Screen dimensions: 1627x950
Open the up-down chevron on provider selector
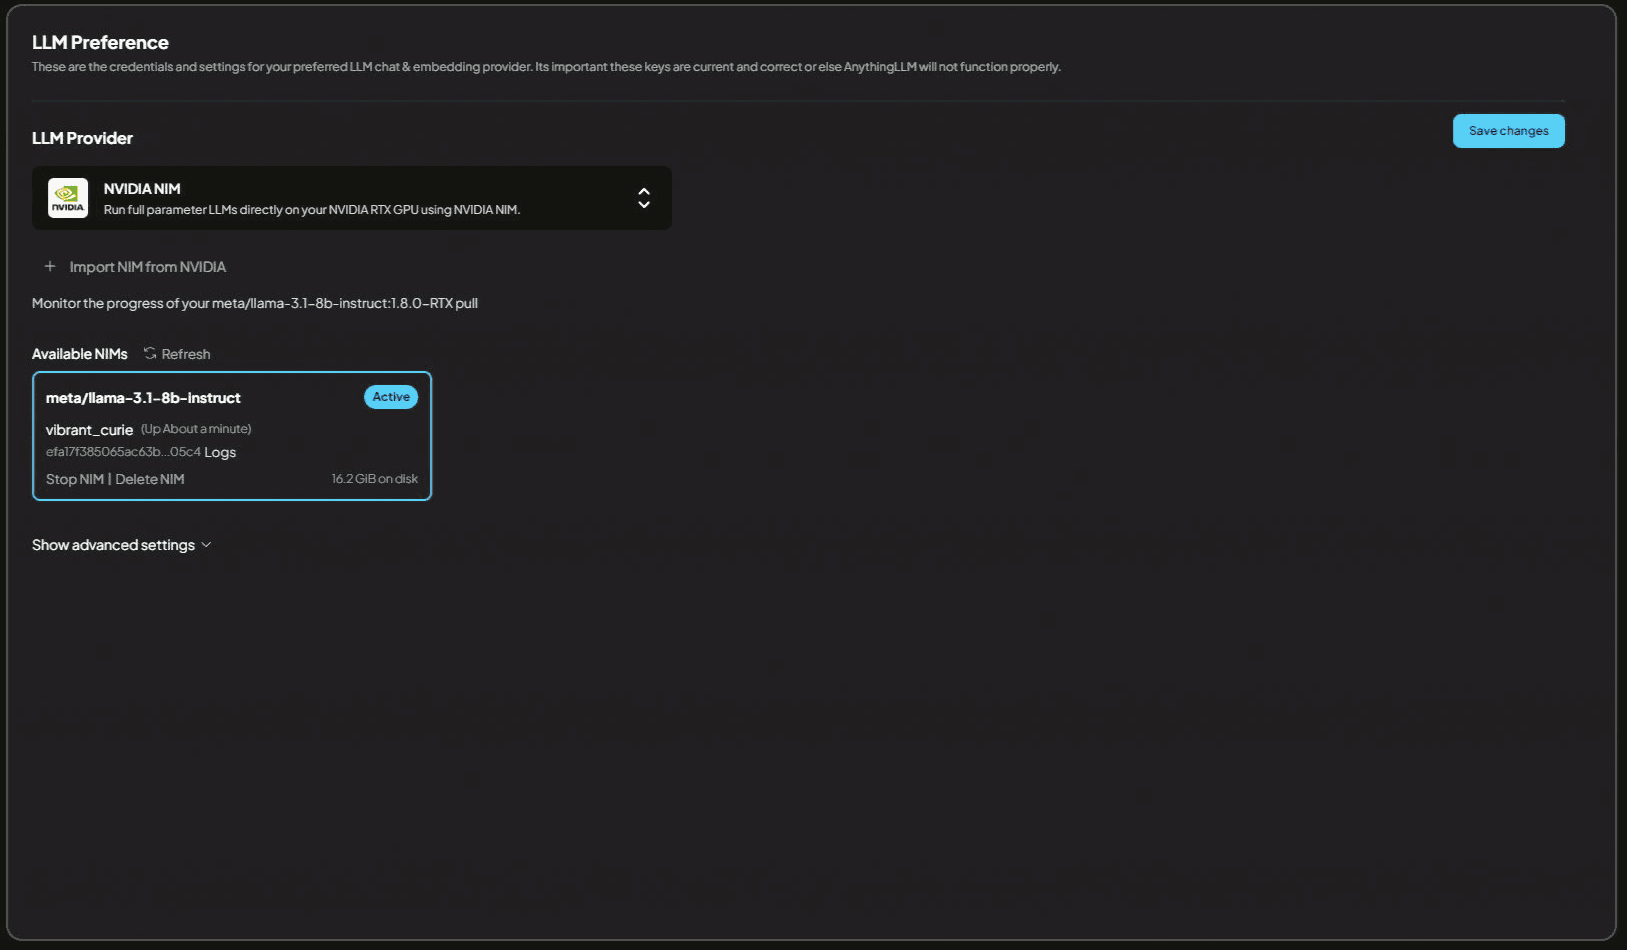click(644, 198)
